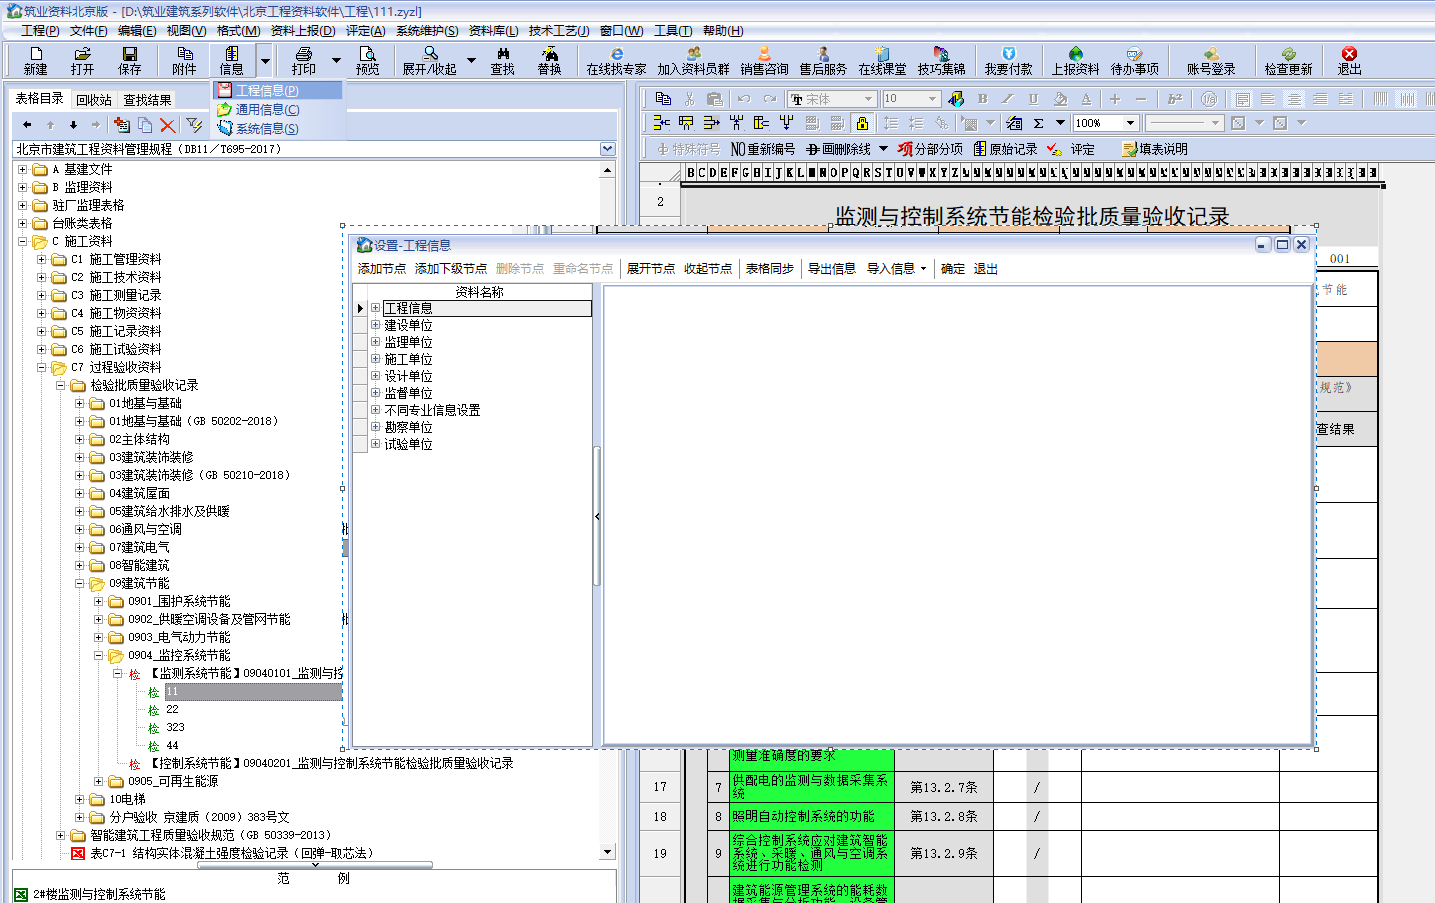Open the 在线课堂 online class icon

click(882, 60)
